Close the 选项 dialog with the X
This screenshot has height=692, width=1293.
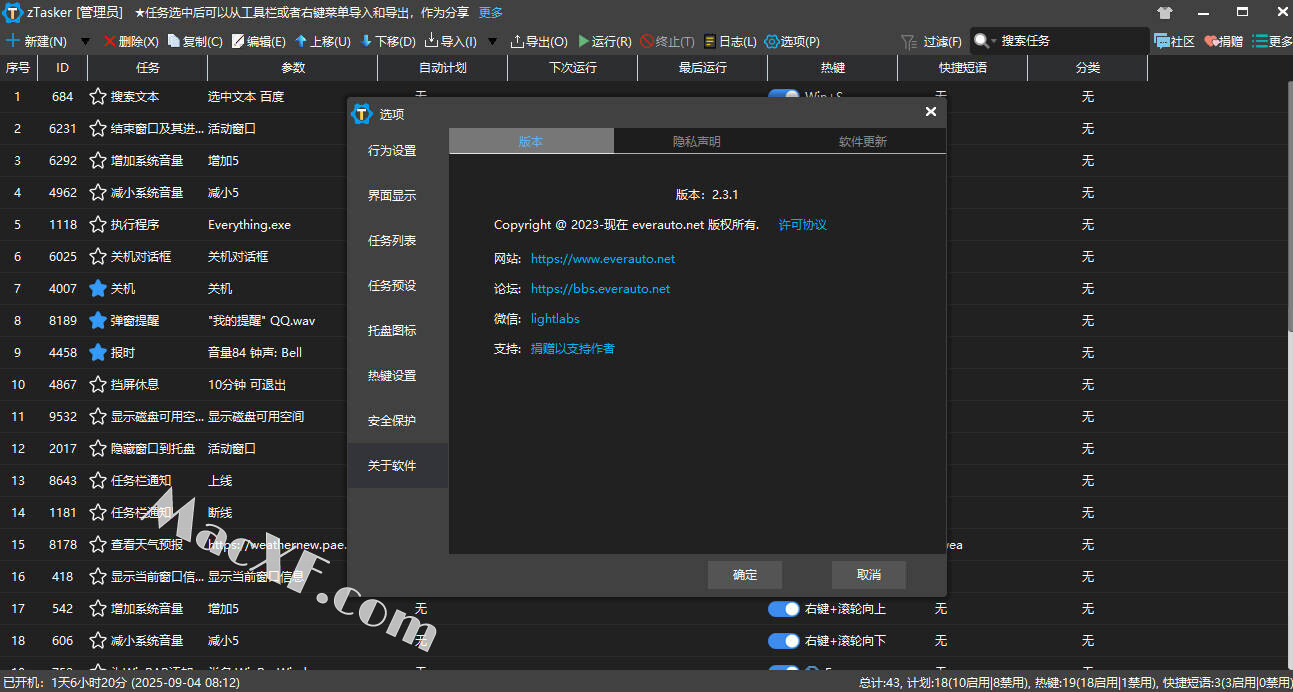tap(931, 112)
